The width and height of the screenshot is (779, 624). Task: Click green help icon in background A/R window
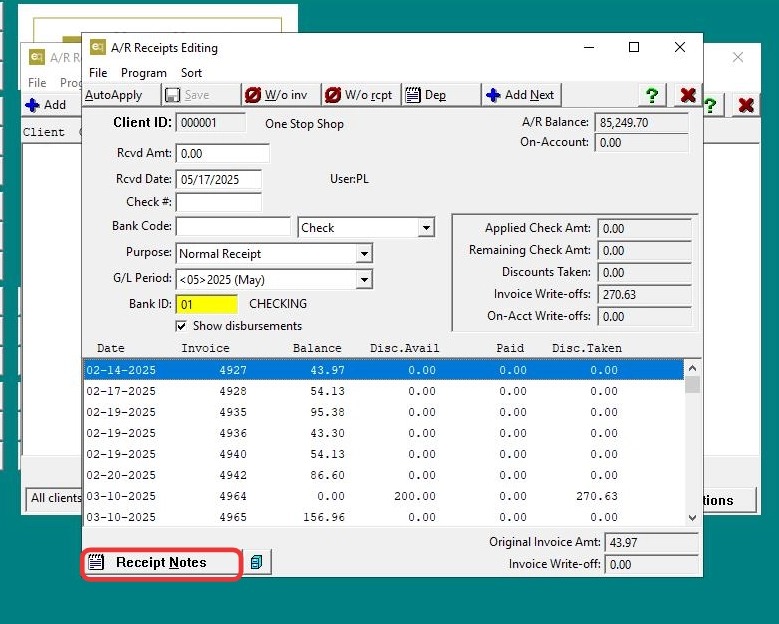point(710,105)
